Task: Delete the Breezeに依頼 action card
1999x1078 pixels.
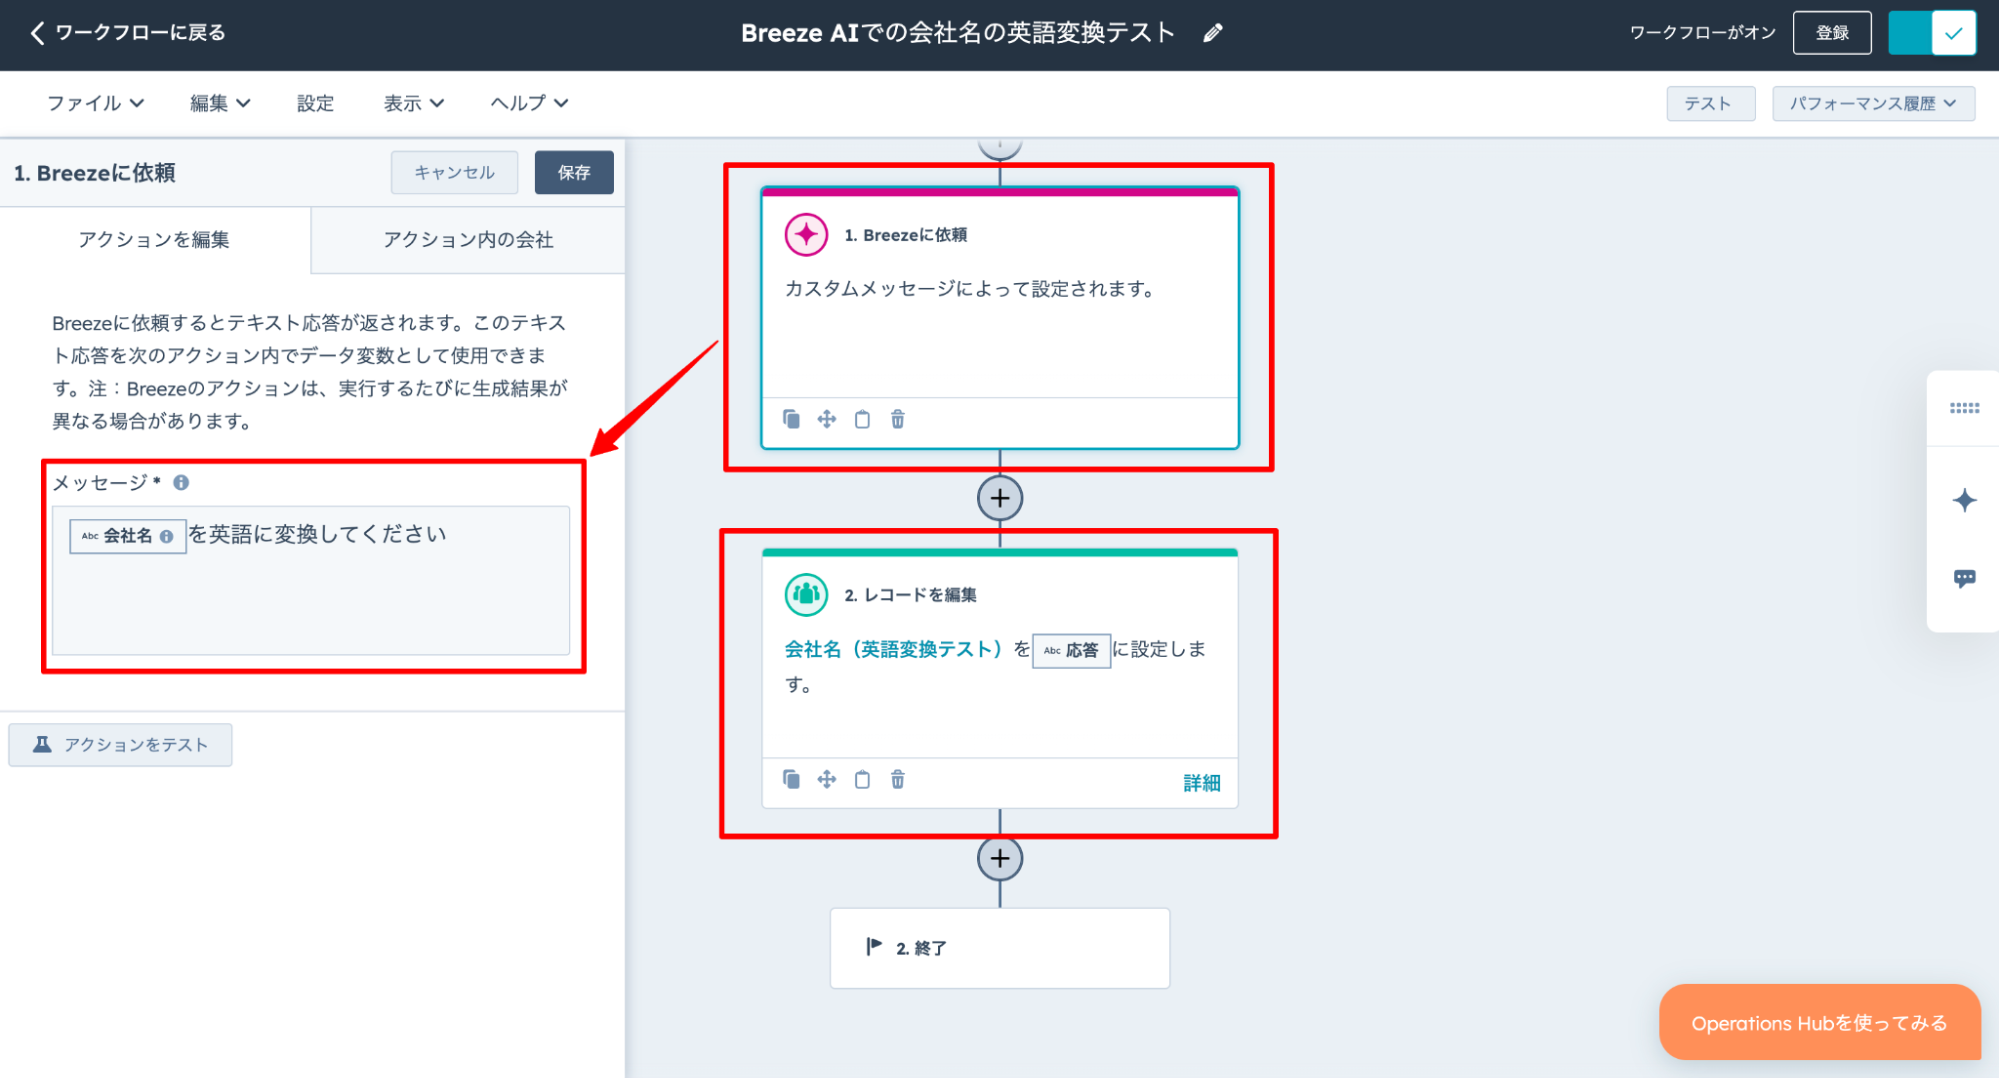Action: tap(898, 419)
